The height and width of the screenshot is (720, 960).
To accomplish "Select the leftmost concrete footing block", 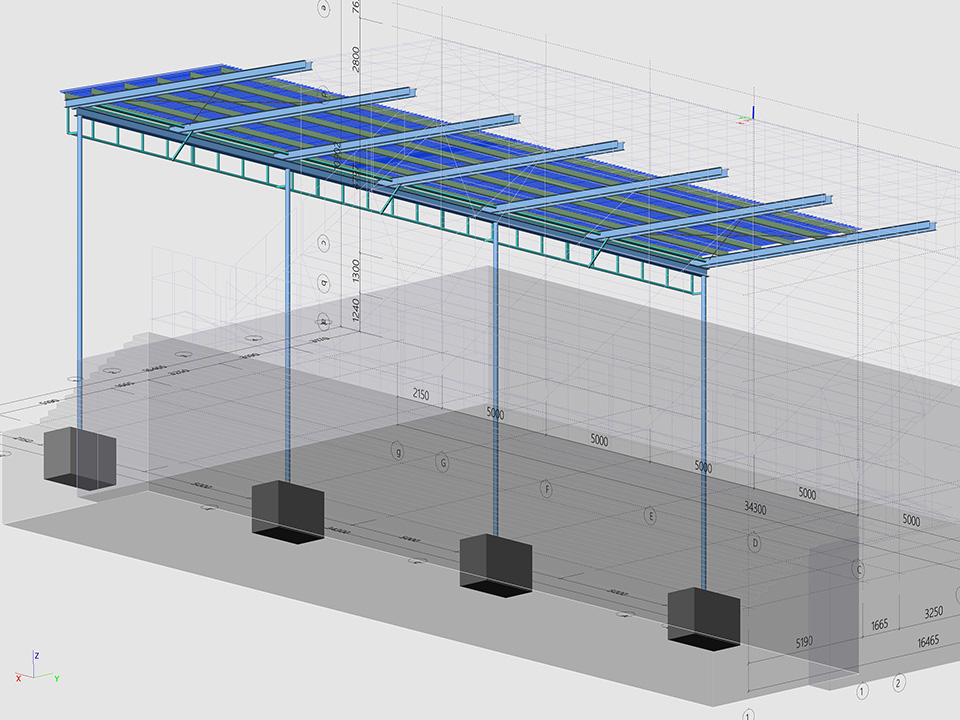I will pos(79,459).
